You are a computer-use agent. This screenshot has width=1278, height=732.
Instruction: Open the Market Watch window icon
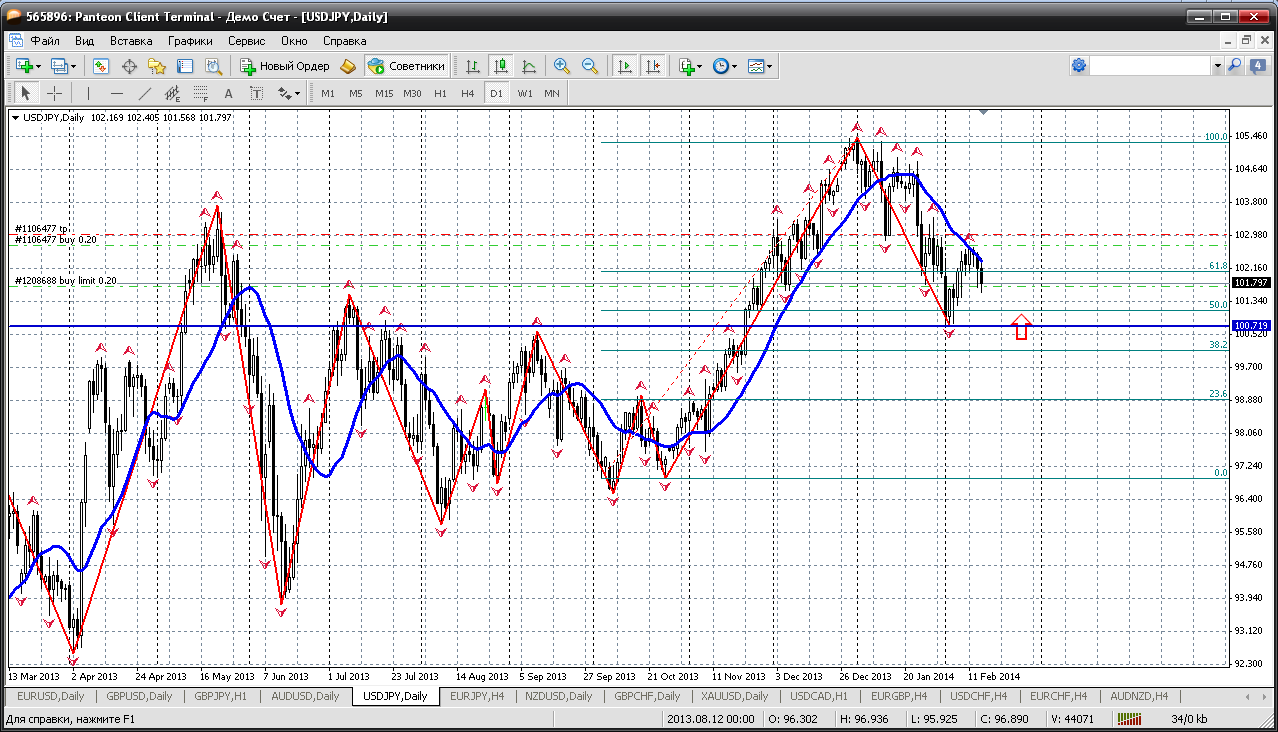click(101, 66)
